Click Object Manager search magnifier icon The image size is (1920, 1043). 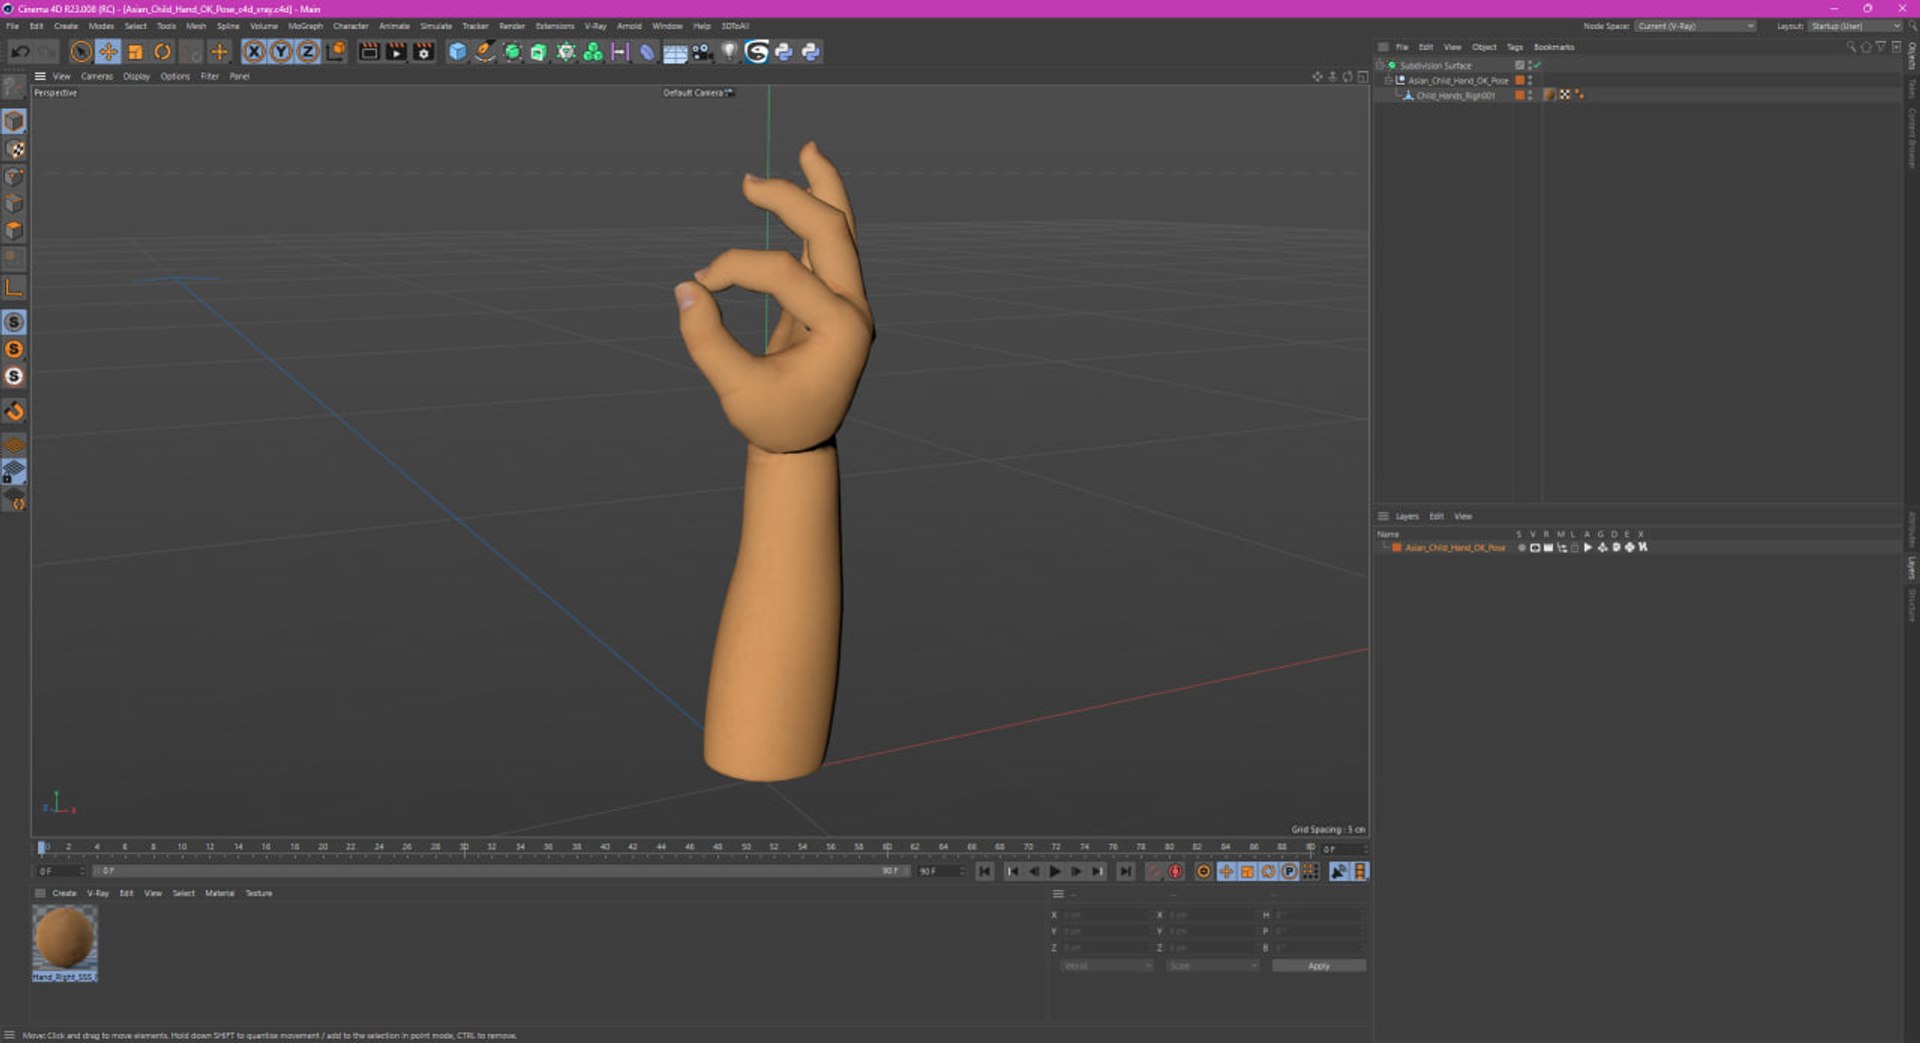1851,47
